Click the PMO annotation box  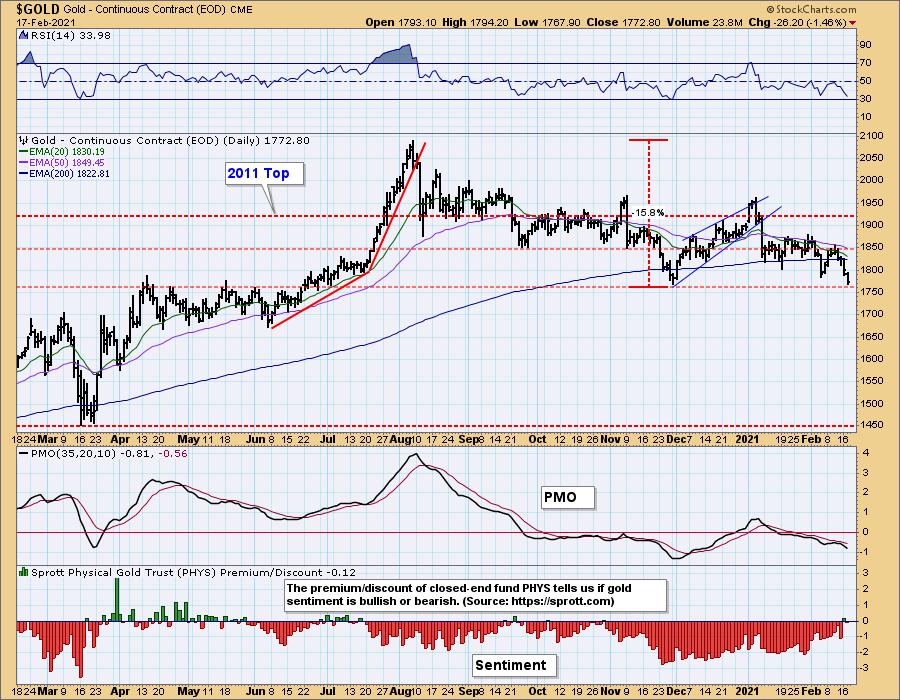click(x=567, y=497)
